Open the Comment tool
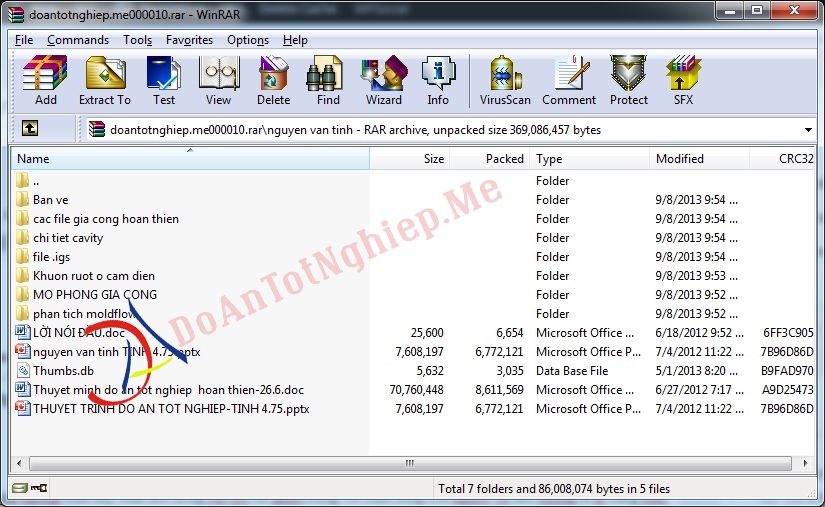Screen dimensions: 825x507 pyautogui.click(x=569, y=80)
